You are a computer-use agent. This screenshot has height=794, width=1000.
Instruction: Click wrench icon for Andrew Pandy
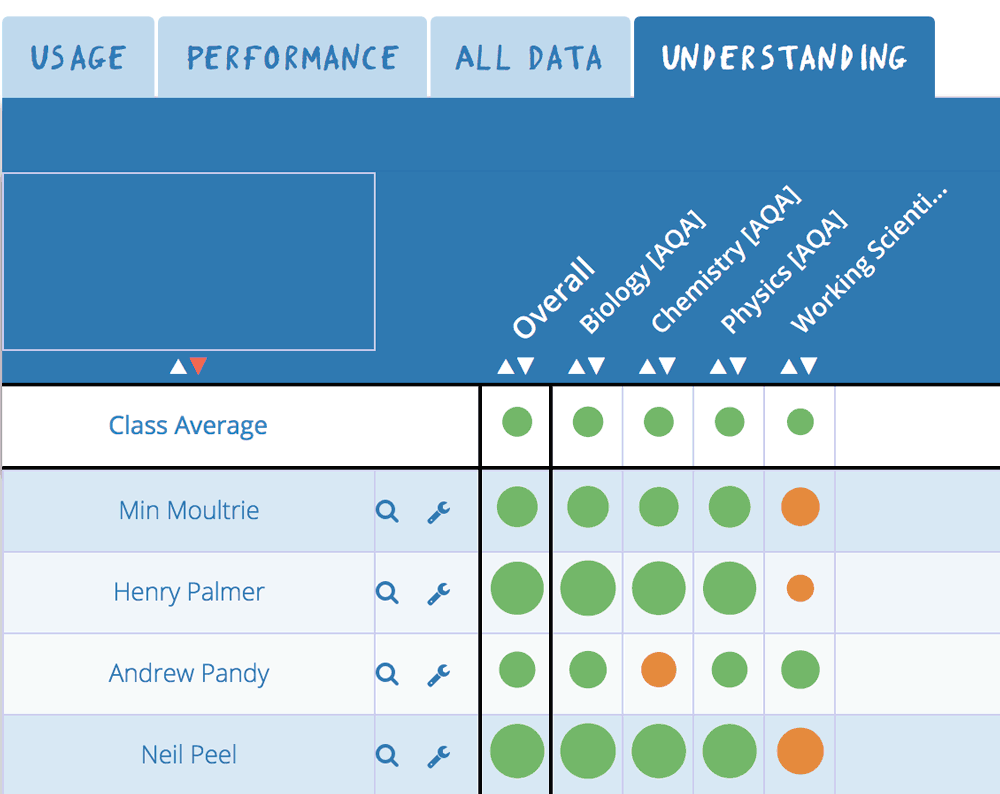[439, 675]
